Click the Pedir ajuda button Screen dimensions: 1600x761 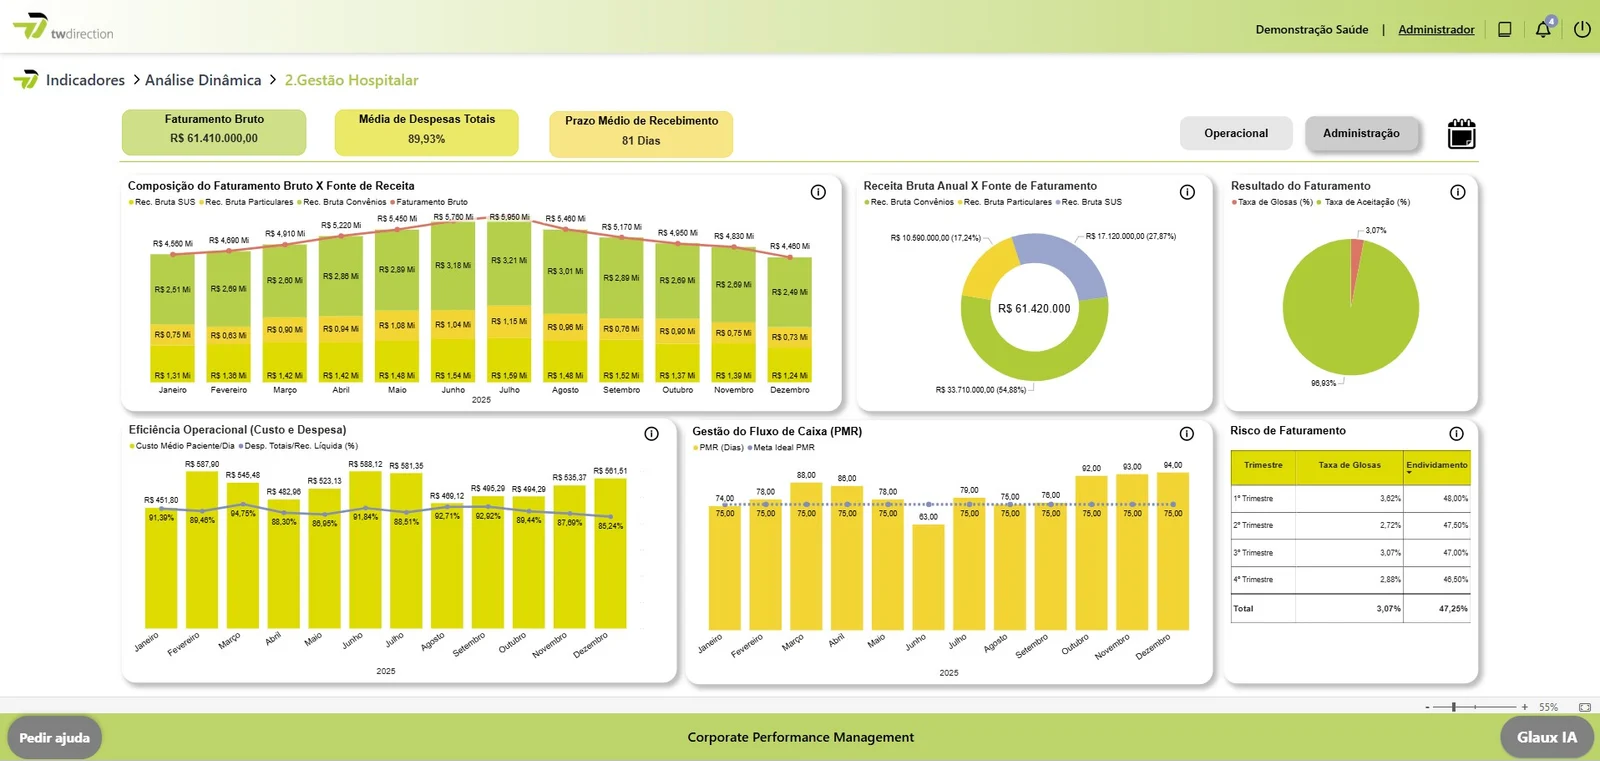coord(55,738)
